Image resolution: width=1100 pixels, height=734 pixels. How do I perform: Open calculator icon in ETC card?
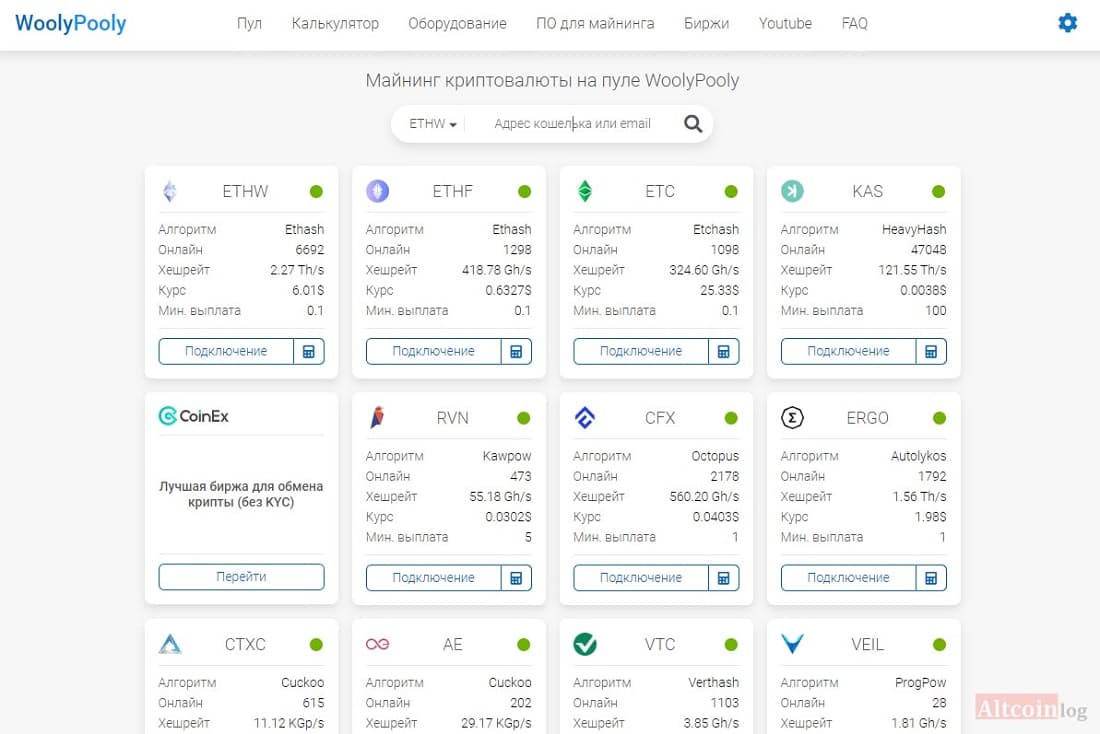[723, 352]
